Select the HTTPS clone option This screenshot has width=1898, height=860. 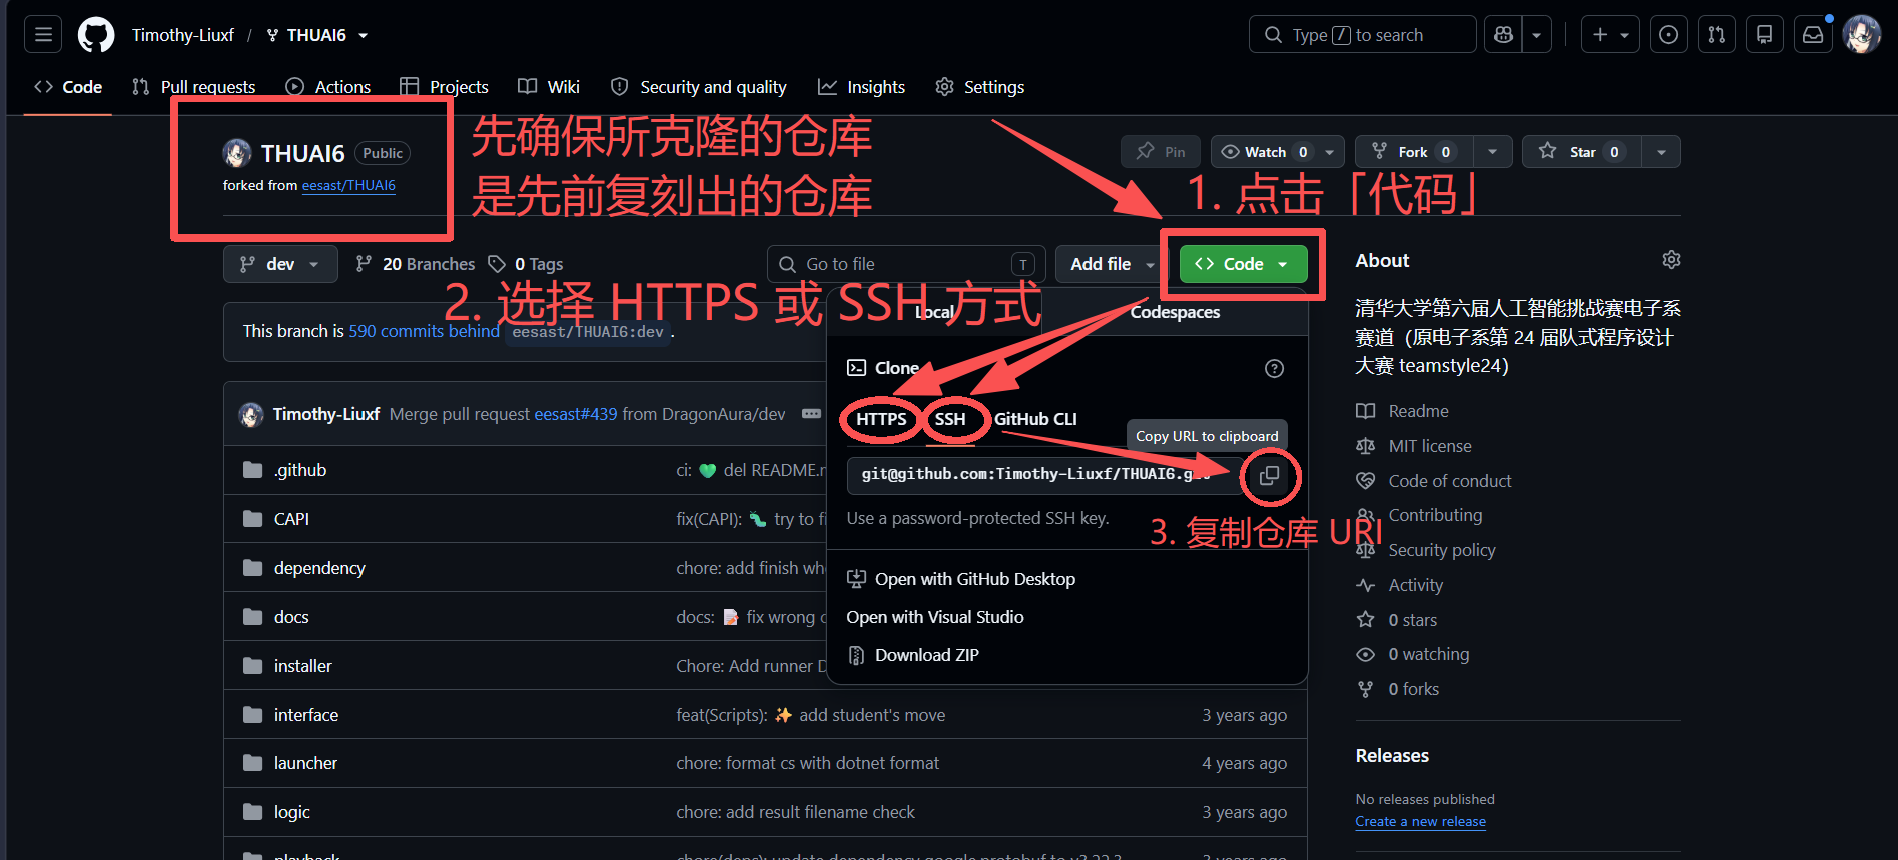point(881,419)
